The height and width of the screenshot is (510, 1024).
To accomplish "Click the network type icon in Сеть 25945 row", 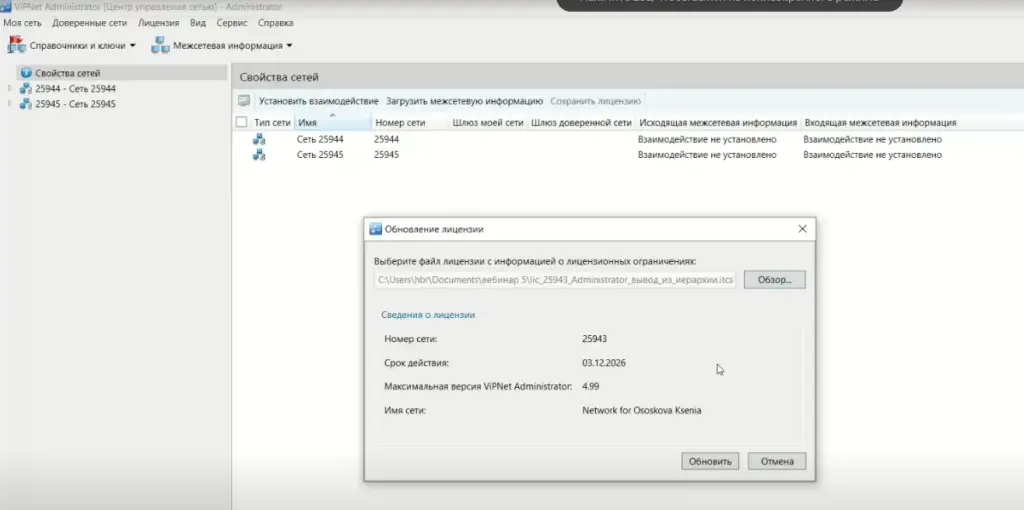I will tap(259, 155).
